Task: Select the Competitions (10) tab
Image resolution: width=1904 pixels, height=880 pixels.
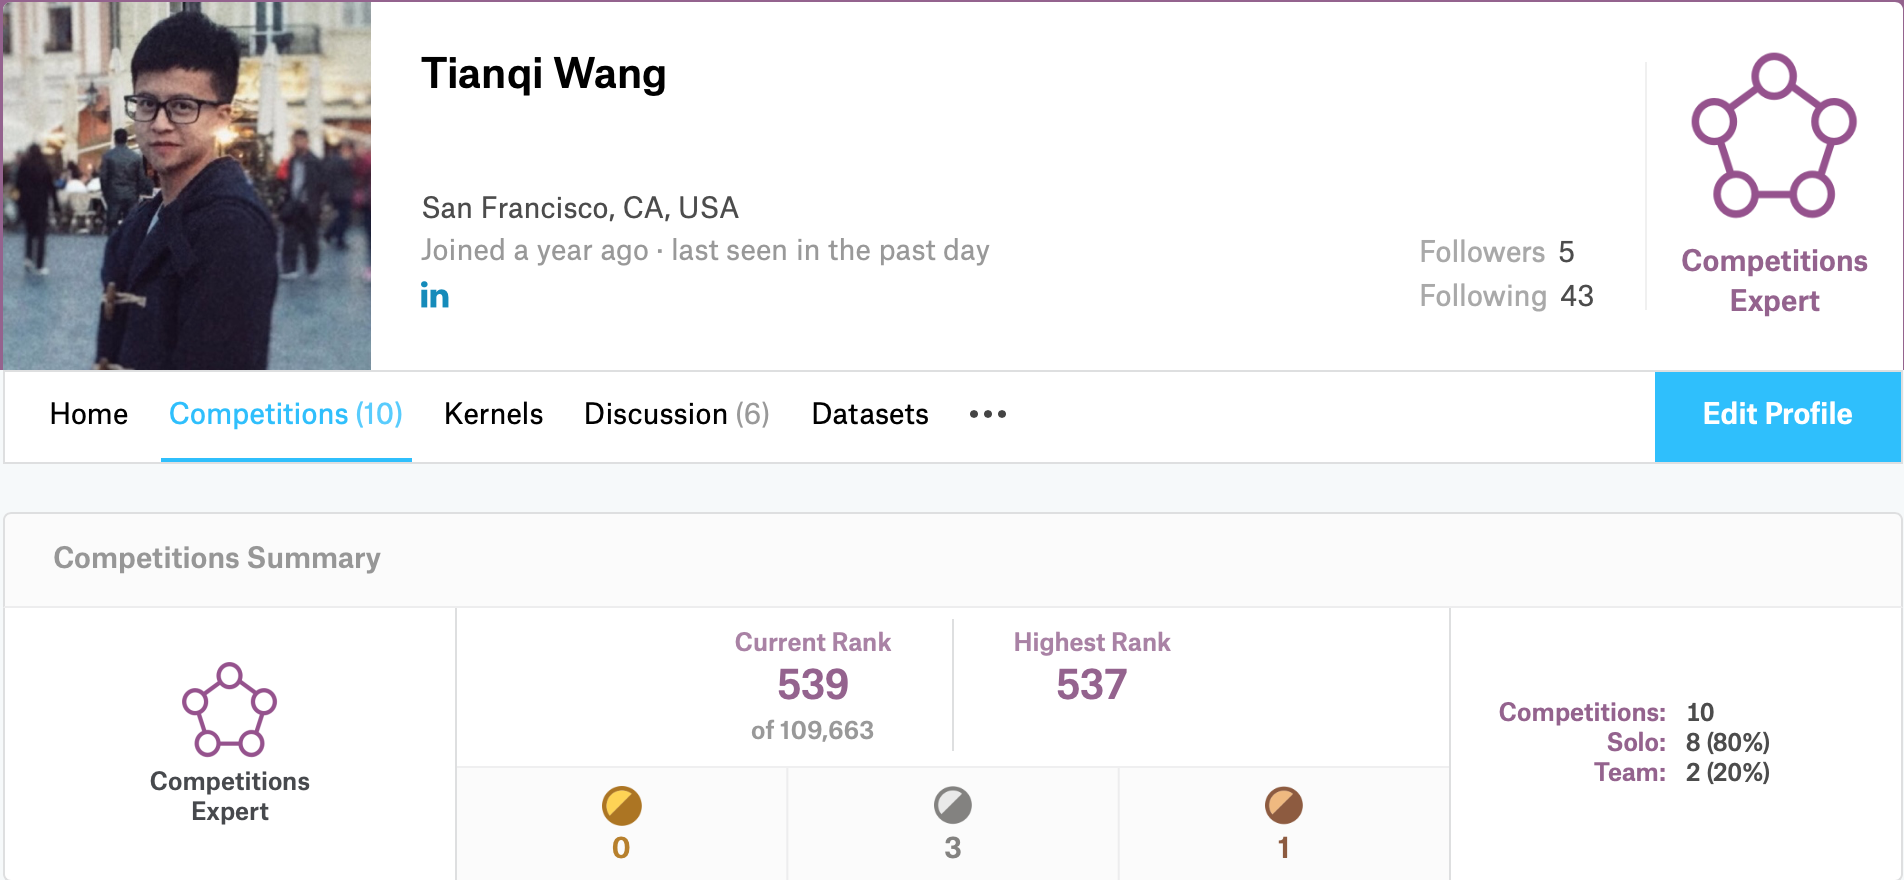Action: pyautogui.click(x=286, y=414)
